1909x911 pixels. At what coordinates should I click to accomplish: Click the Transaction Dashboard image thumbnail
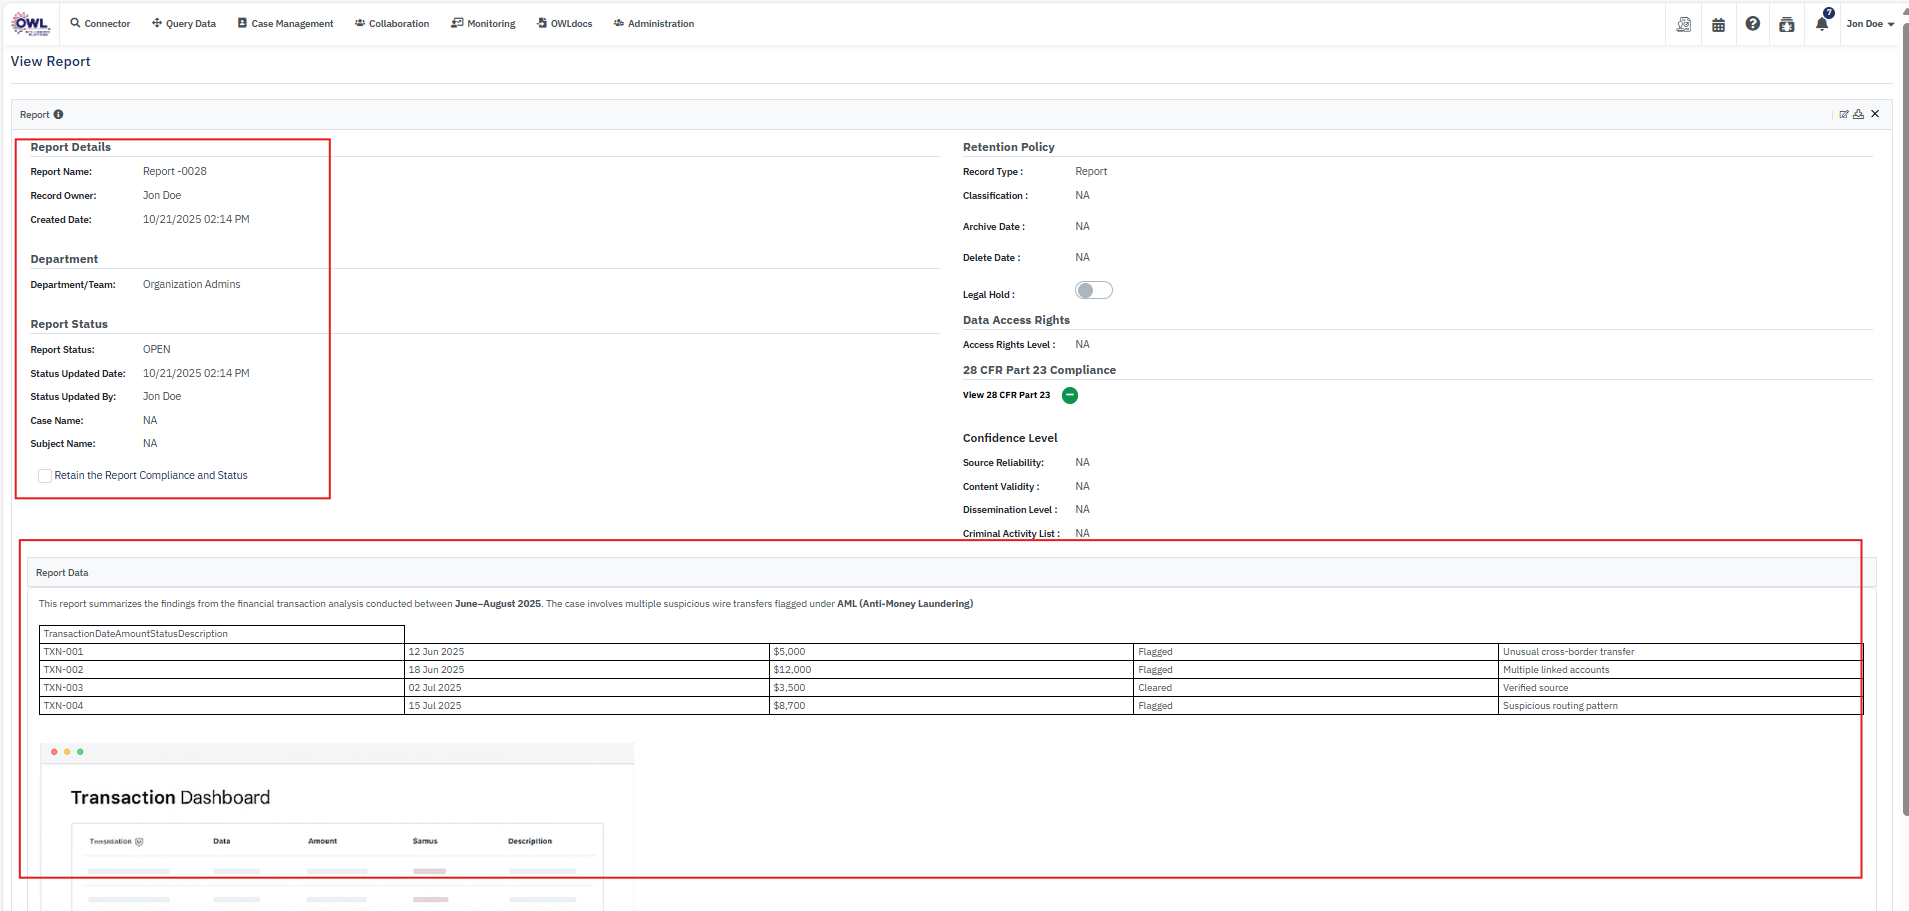click(x=337, y=825)
